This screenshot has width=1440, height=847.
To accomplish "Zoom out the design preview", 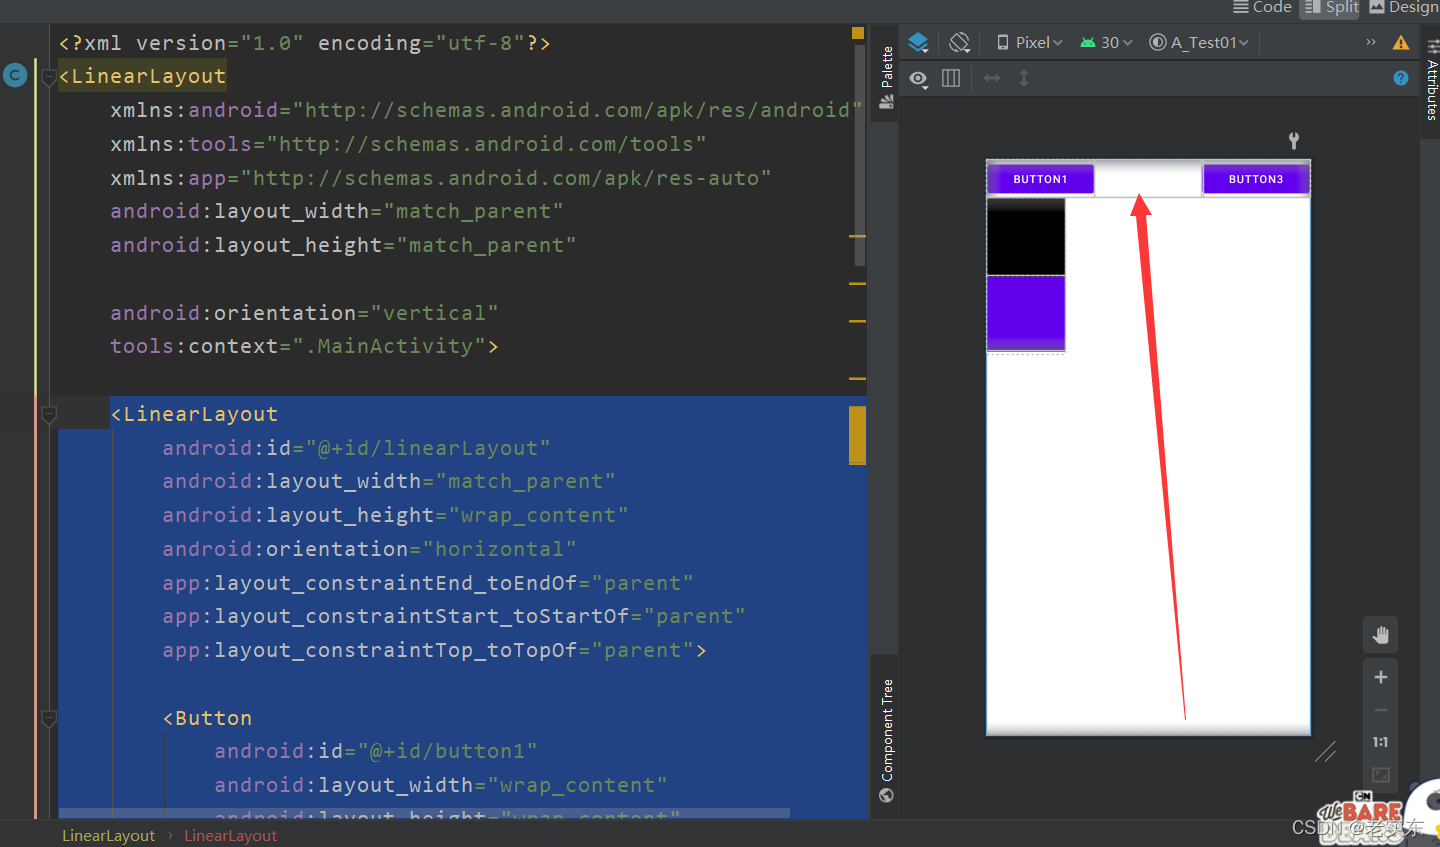I will pos(1380,710).
